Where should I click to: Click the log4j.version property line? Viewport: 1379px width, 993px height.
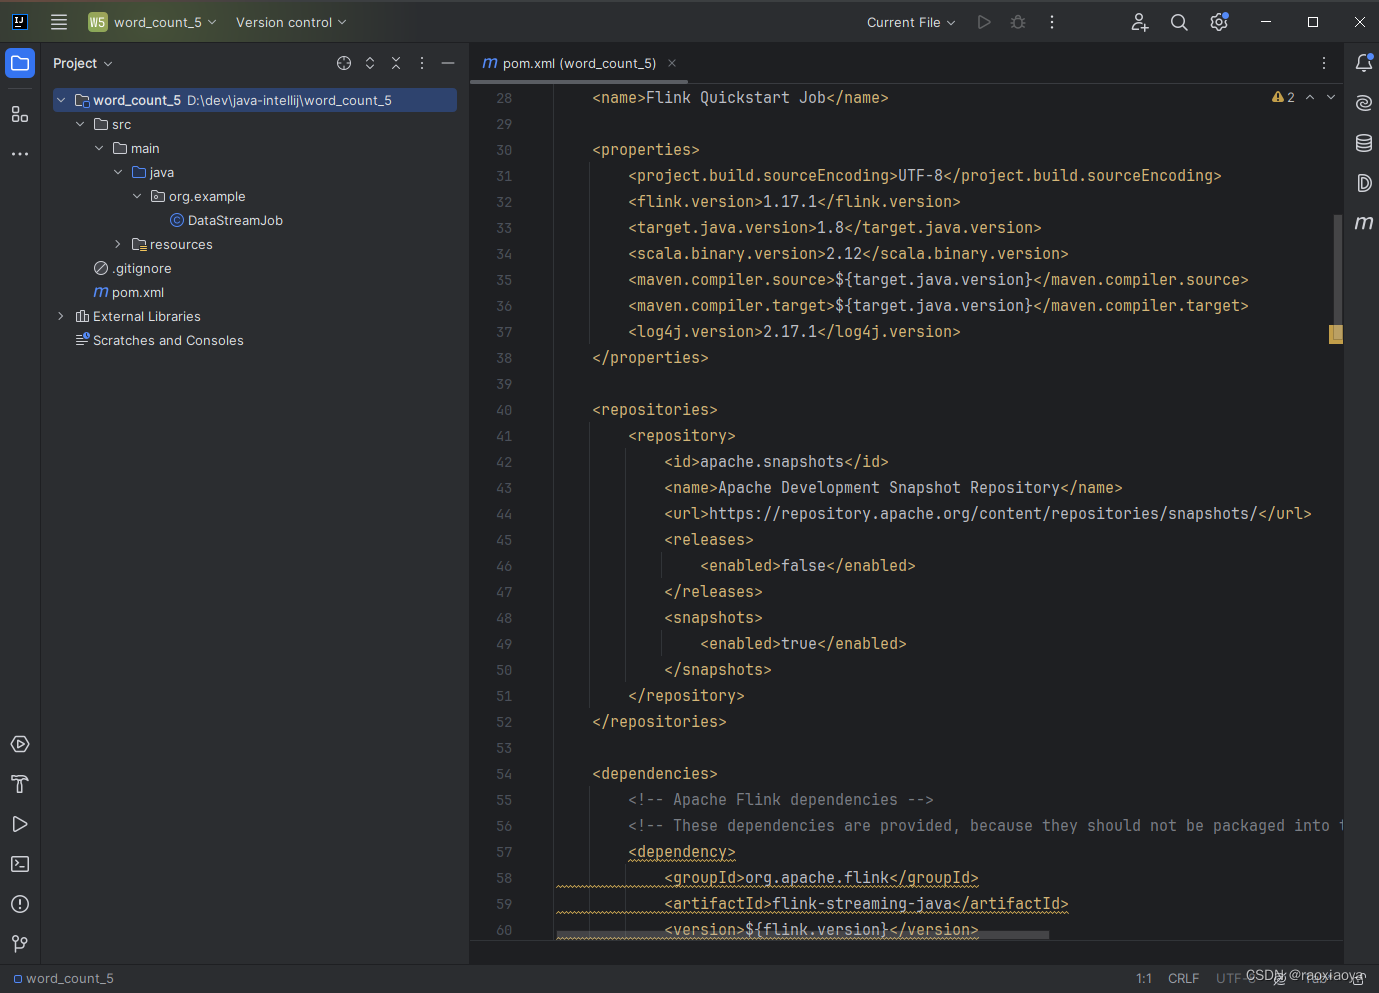[794, 332]
